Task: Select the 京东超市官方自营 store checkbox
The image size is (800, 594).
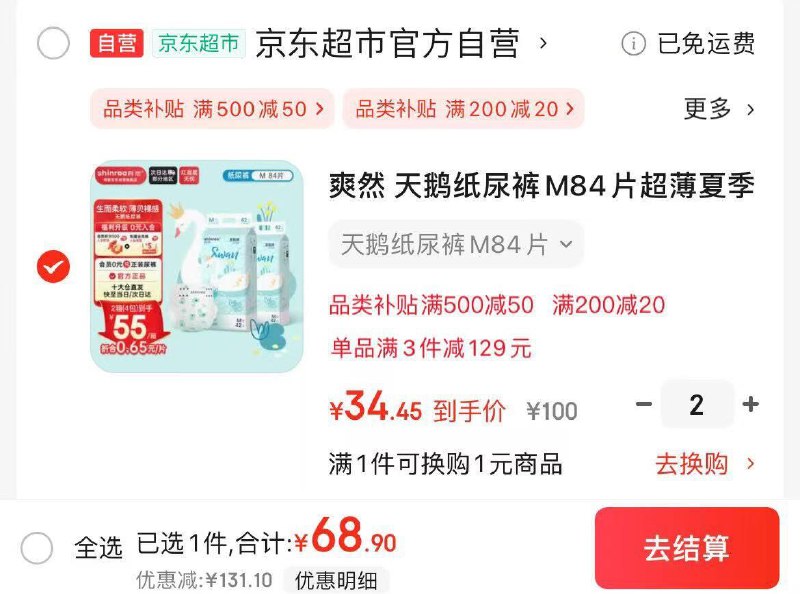Action: point(54,43)
